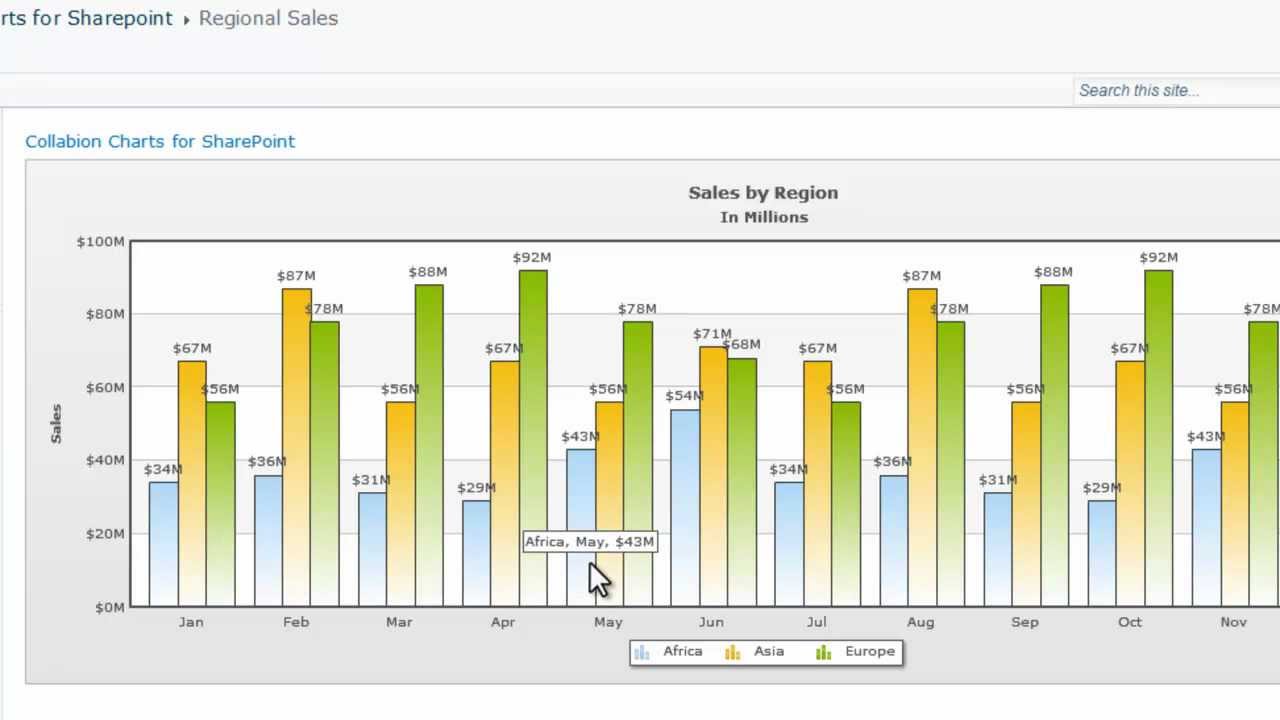Click the Europe May $78M bar
Screen dimensions: 1280x720
pyautogui.click(x=638, y=463)
